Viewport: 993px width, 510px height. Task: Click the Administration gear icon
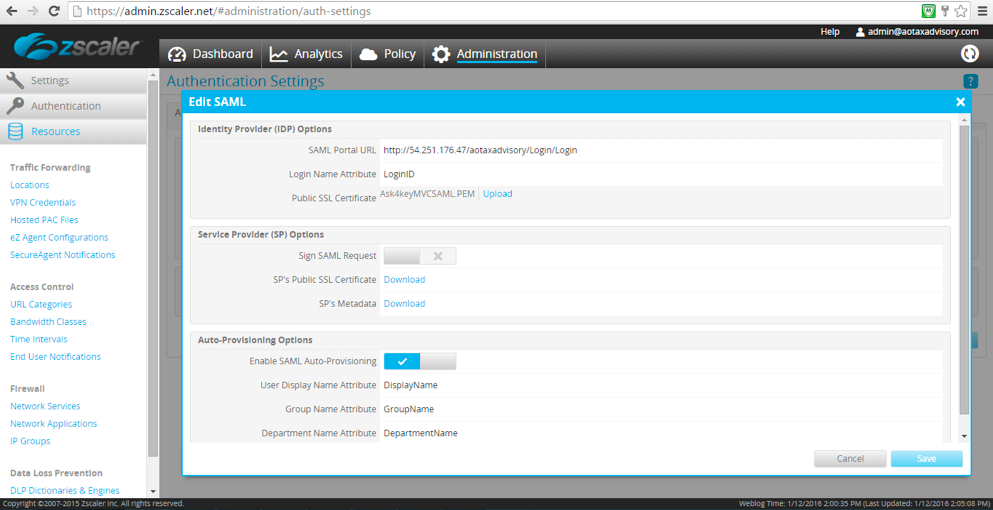[x=441, y=54]
